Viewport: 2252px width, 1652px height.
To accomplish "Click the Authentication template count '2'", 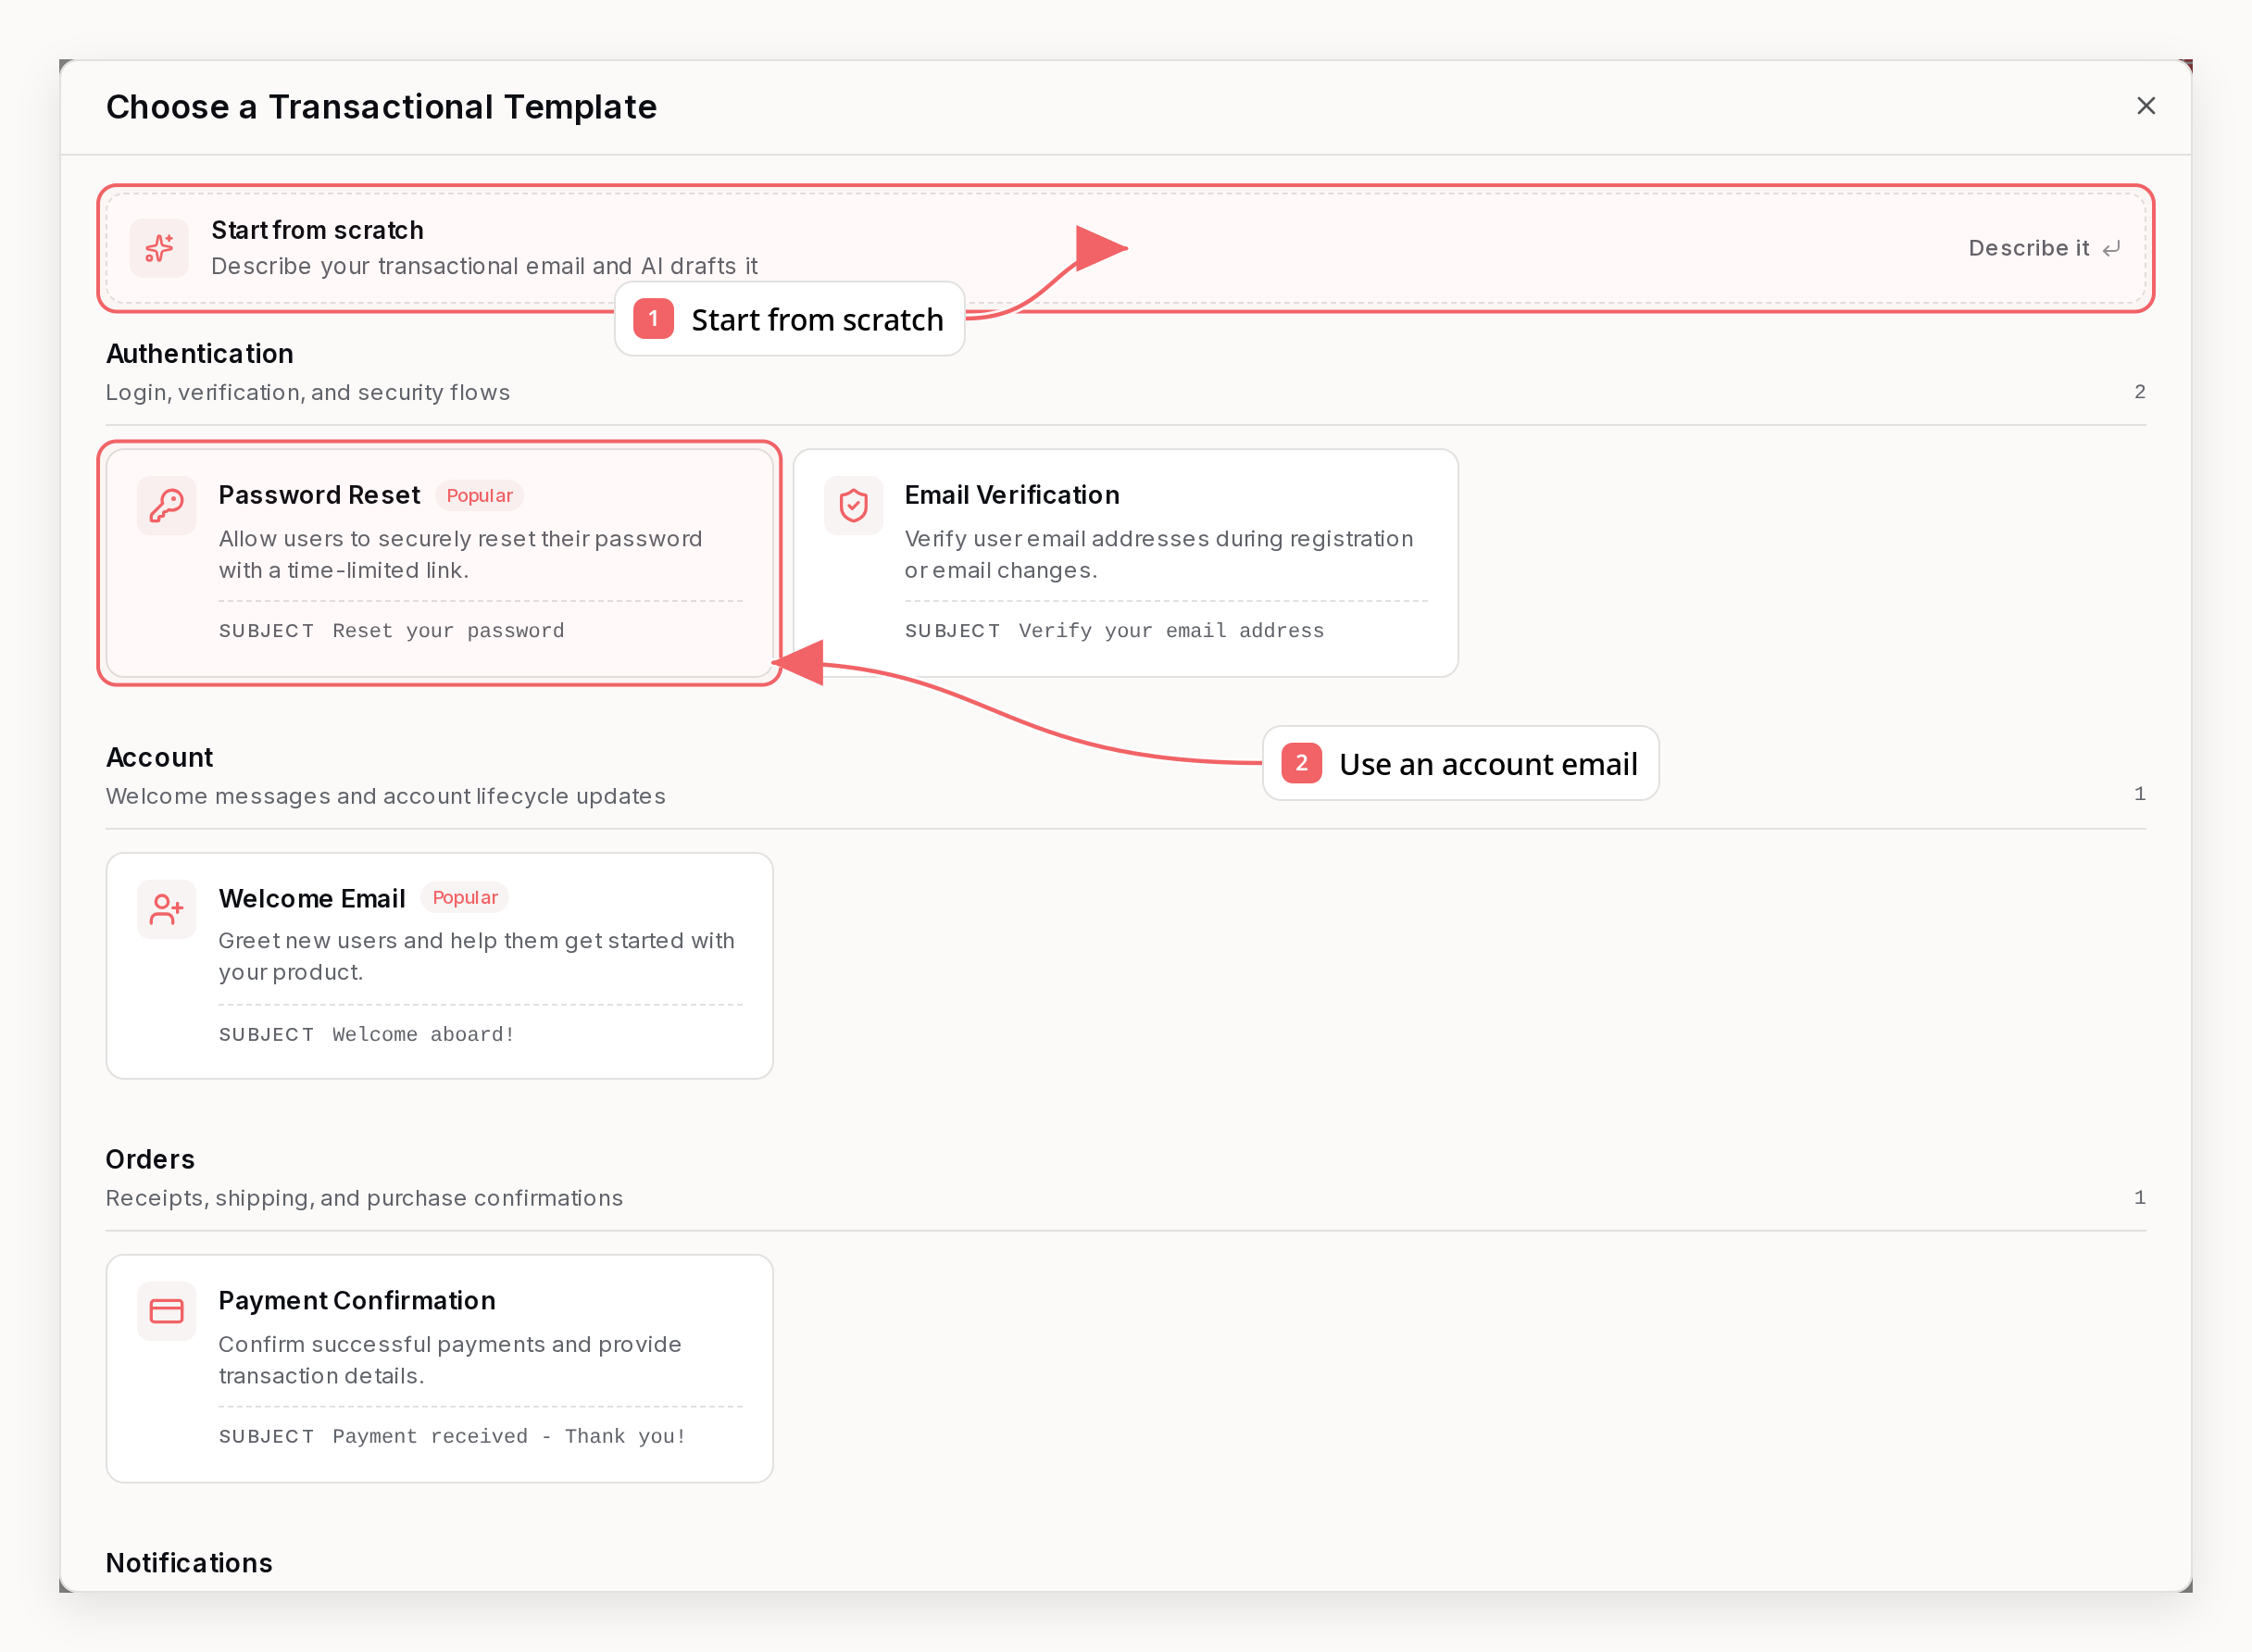I will [2139, 392].
